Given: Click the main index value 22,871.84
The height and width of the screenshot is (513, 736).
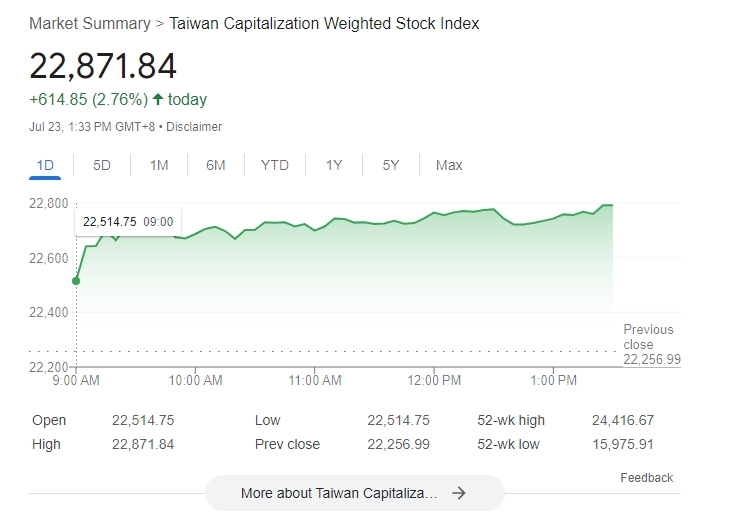Looking at the screenshot, I should click(x=103, y=66).
